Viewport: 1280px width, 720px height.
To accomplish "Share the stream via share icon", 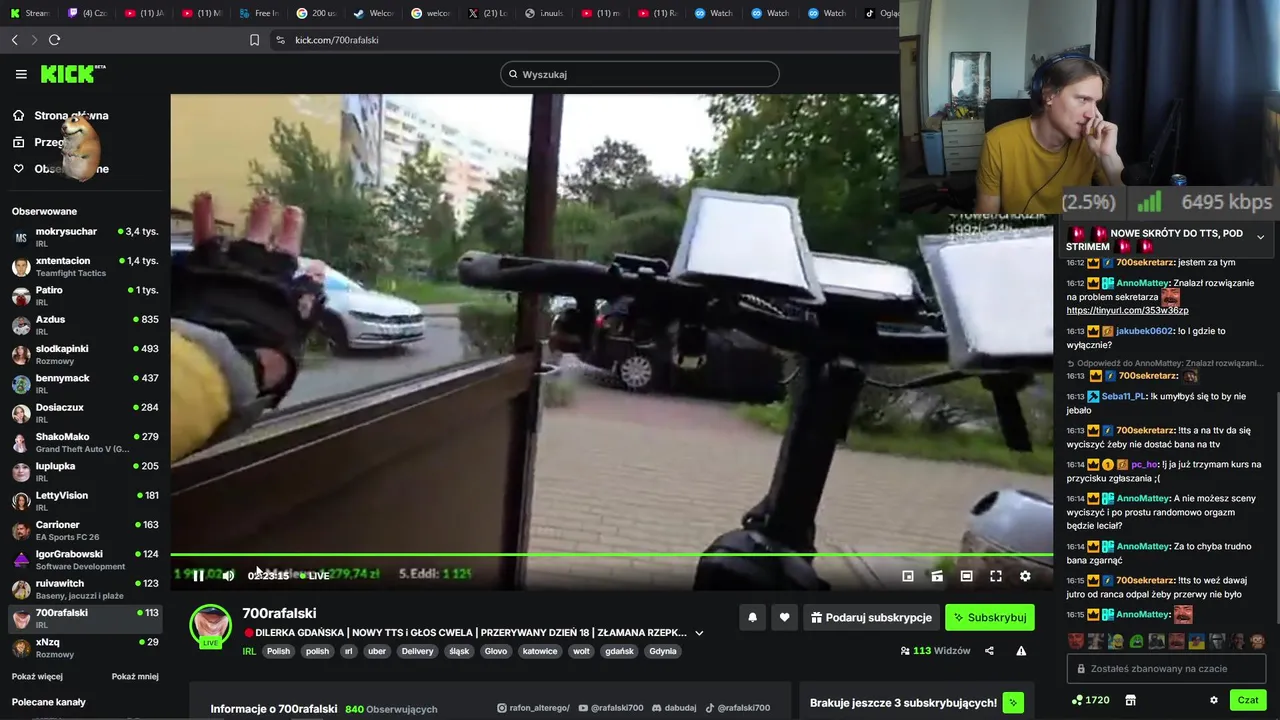I will pyautogui.click(x=989, y=651).
